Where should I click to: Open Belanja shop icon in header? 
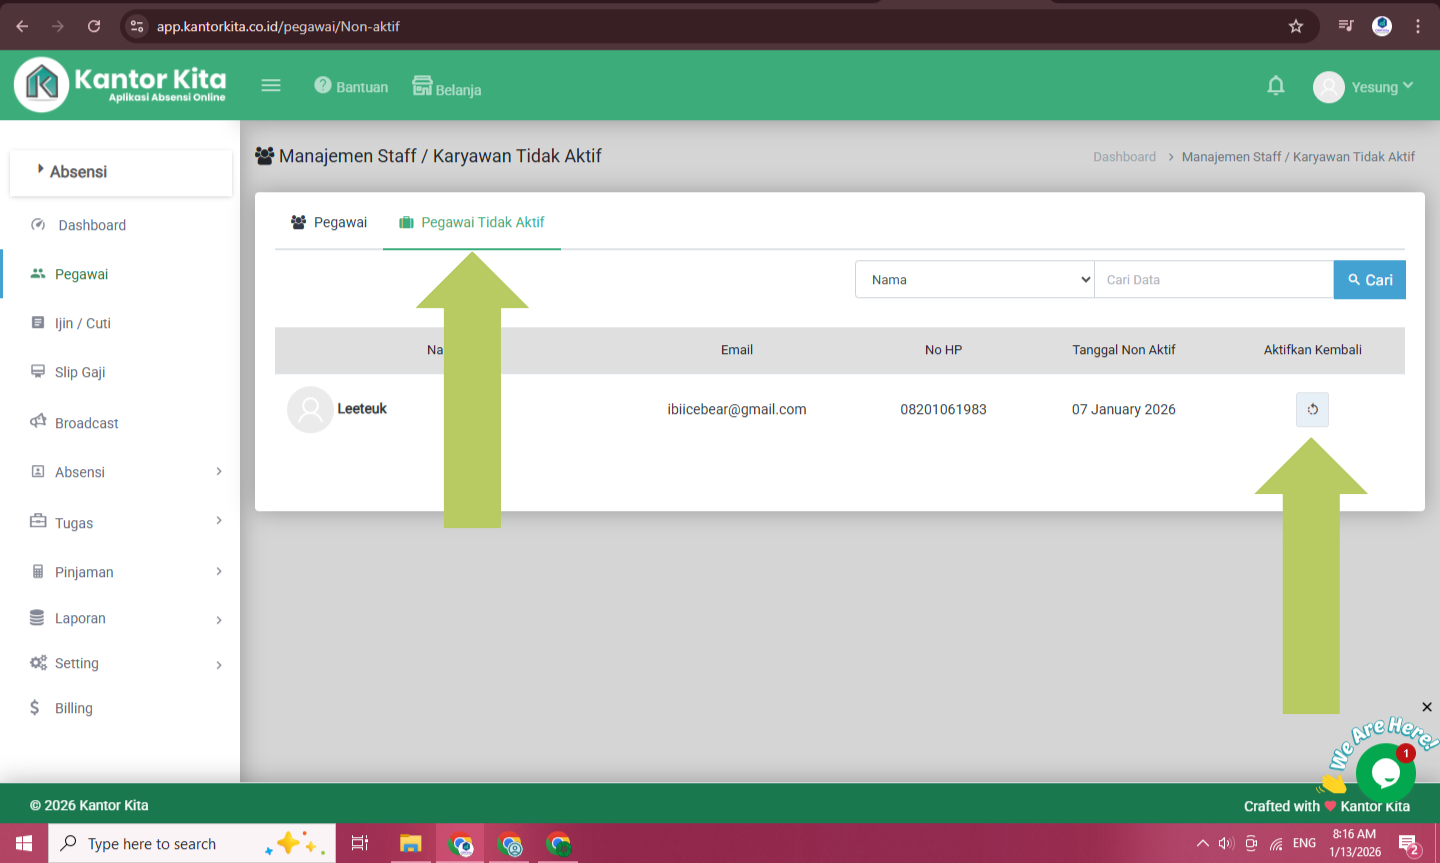(423, 86)
